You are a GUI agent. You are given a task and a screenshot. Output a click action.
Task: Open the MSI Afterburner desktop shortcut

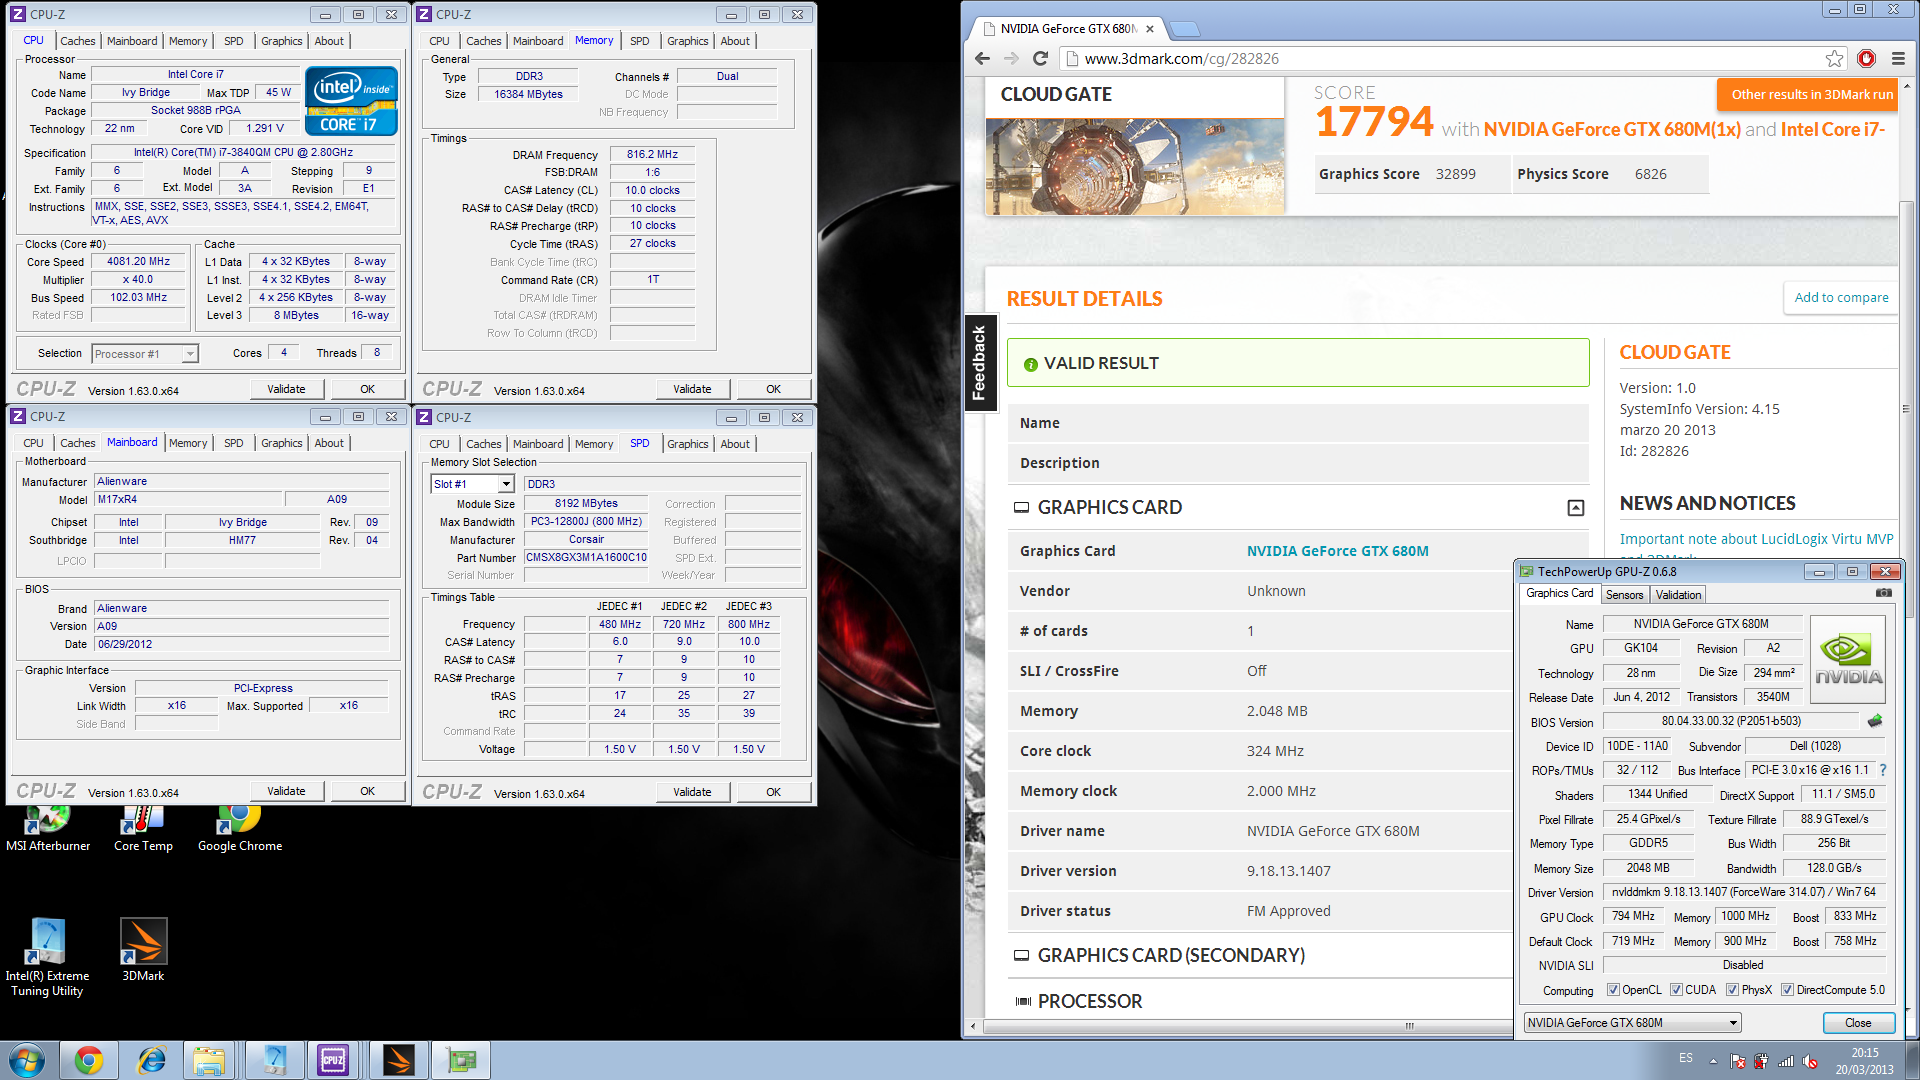tap(48, 828)
